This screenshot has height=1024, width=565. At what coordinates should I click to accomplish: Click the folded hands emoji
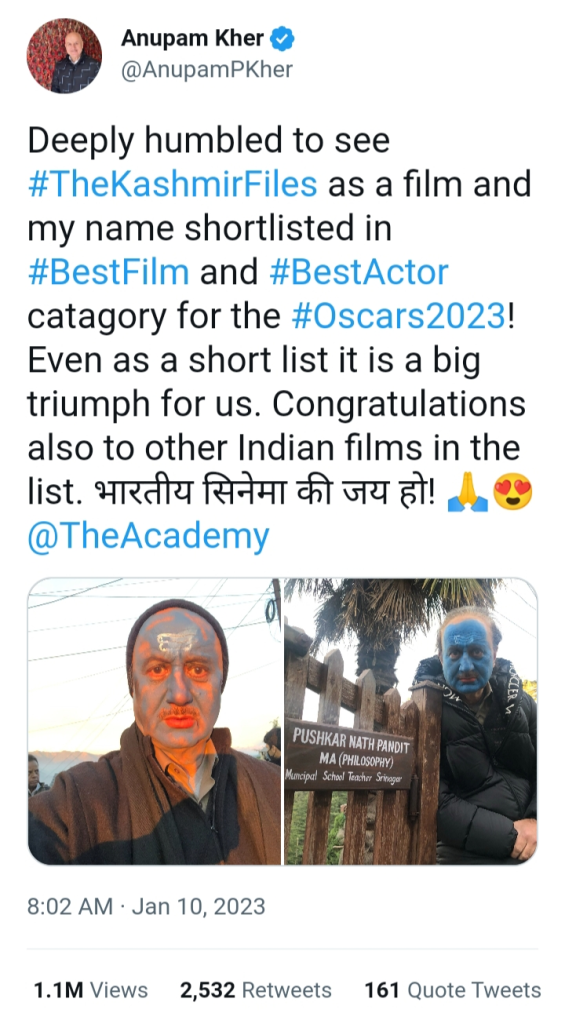[468, 493]
